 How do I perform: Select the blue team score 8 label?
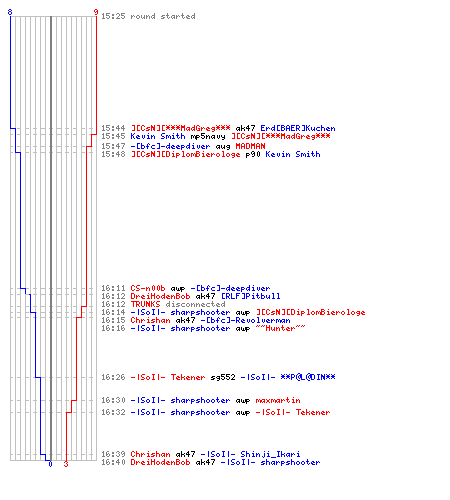[10, 12]
